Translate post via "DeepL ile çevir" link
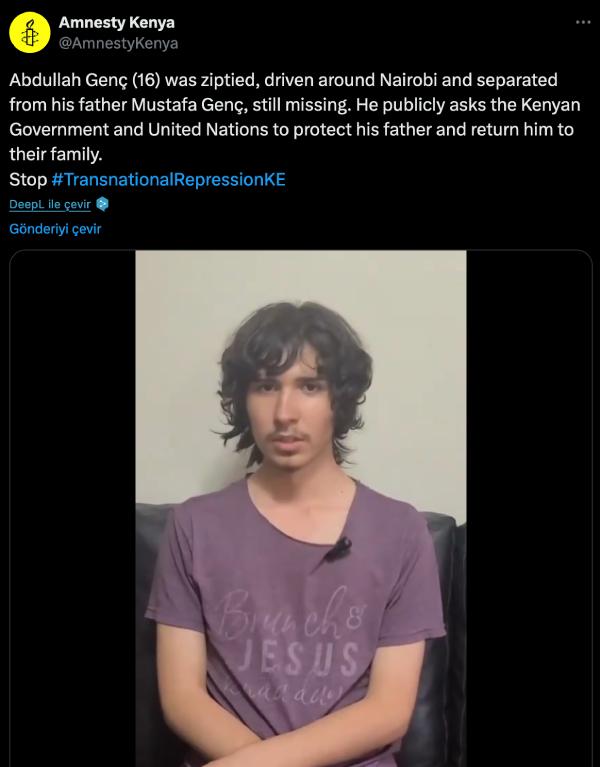 [50, 204]
